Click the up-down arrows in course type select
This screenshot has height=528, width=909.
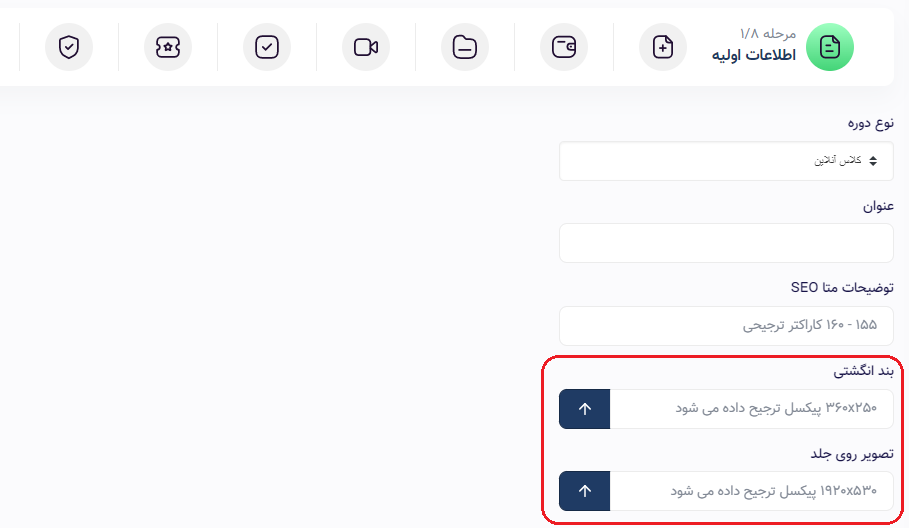coord(873,161)
